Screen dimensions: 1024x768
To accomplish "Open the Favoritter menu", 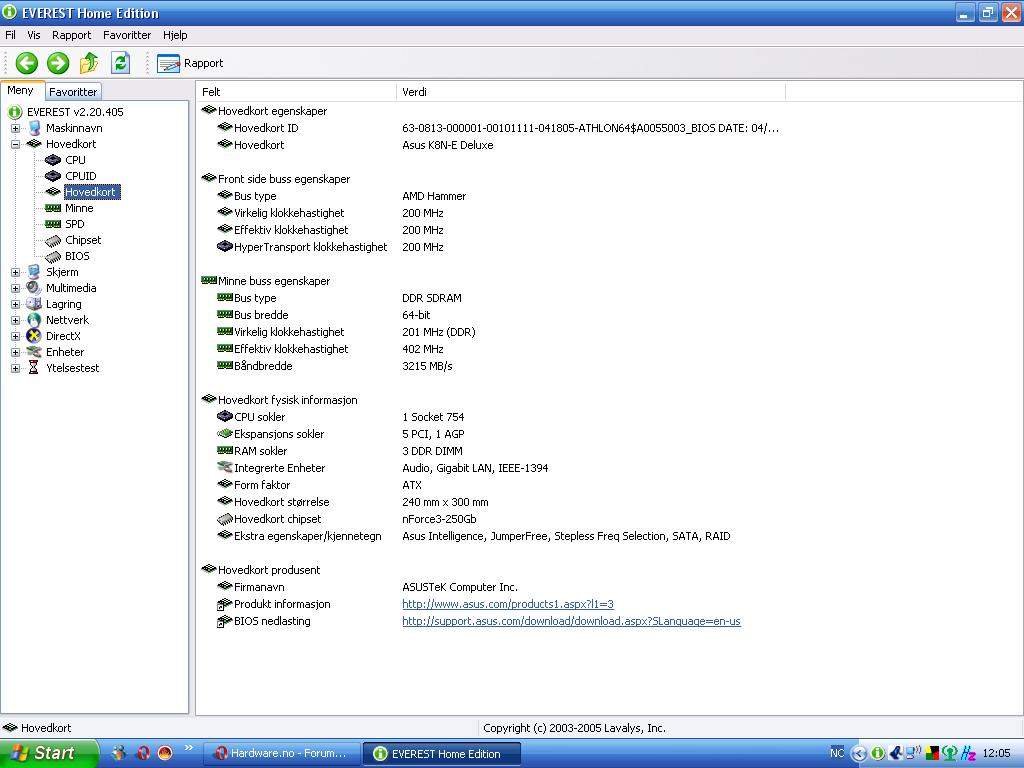I will coord(126,35).
